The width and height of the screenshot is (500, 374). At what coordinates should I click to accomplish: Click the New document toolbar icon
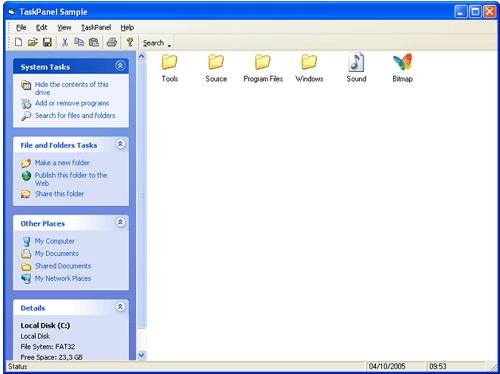[x=19, y=42]
